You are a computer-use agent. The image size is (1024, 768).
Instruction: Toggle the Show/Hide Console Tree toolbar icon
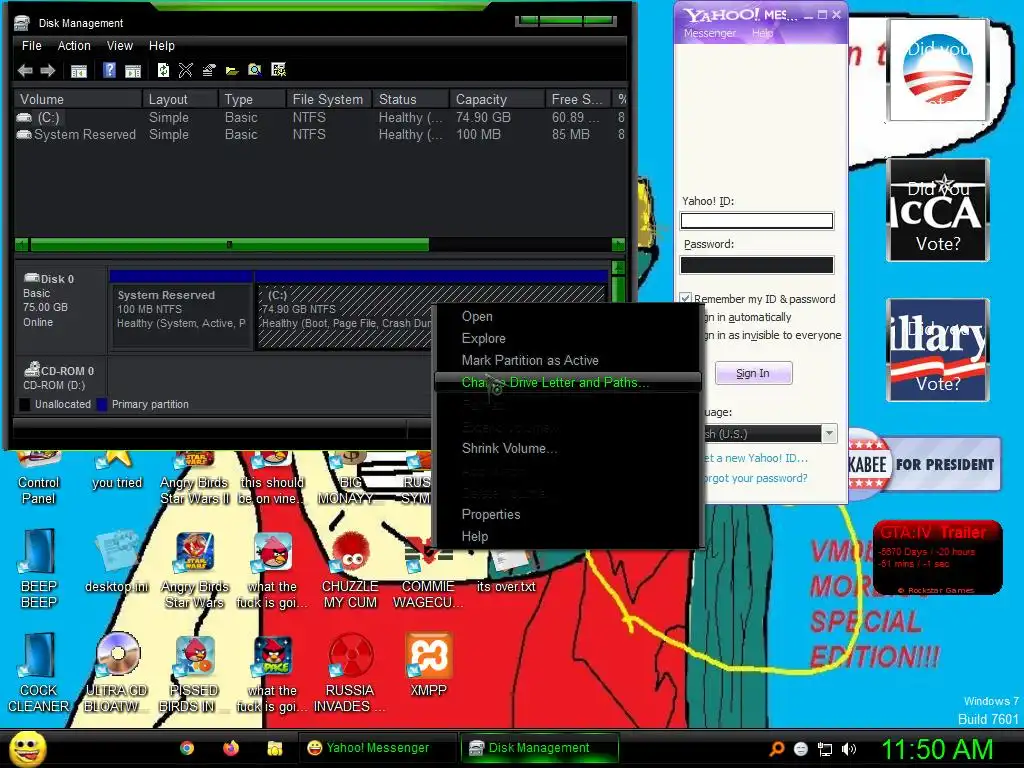pos(79,71)
